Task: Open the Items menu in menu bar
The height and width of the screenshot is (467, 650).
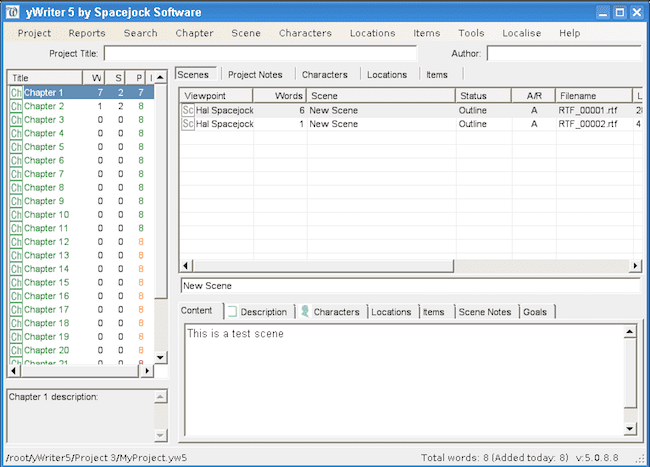Action: (x=427, y=33)
